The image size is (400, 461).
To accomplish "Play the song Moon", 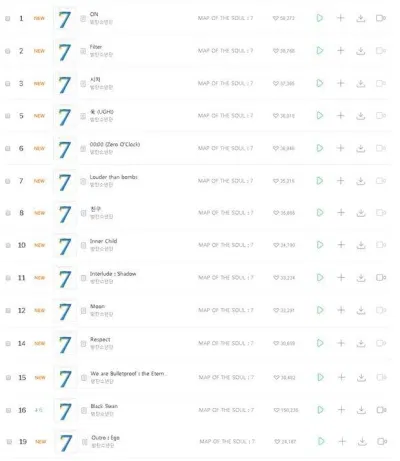I will [x=320, y=310].
